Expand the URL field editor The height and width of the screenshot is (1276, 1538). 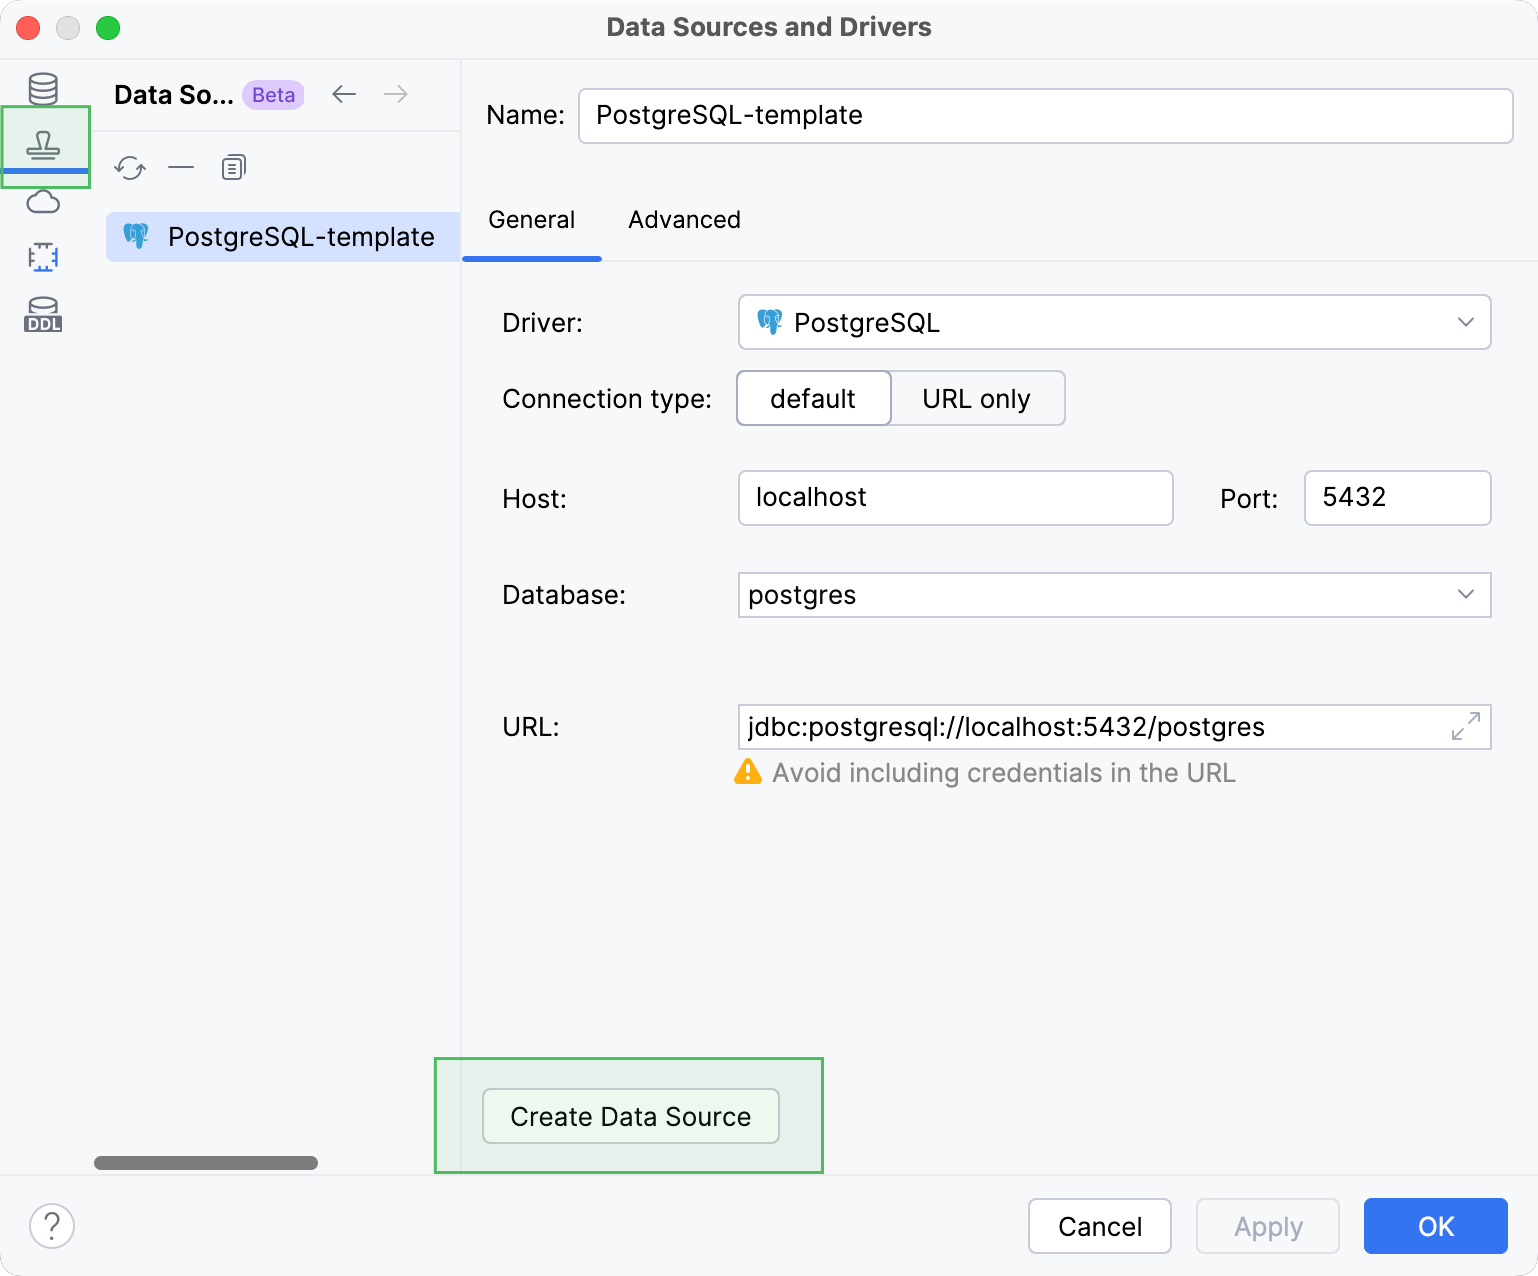click(1464, 727)
